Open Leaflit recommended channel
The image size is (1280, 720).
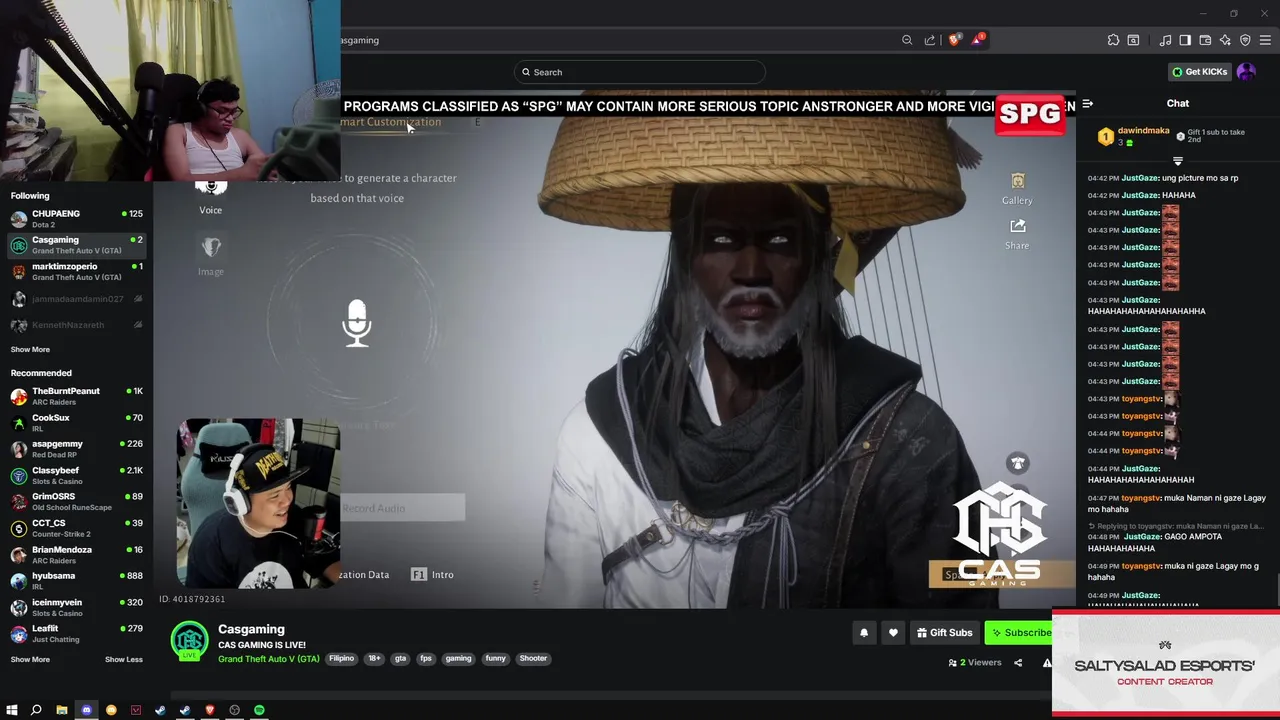(x=77, y=633)
